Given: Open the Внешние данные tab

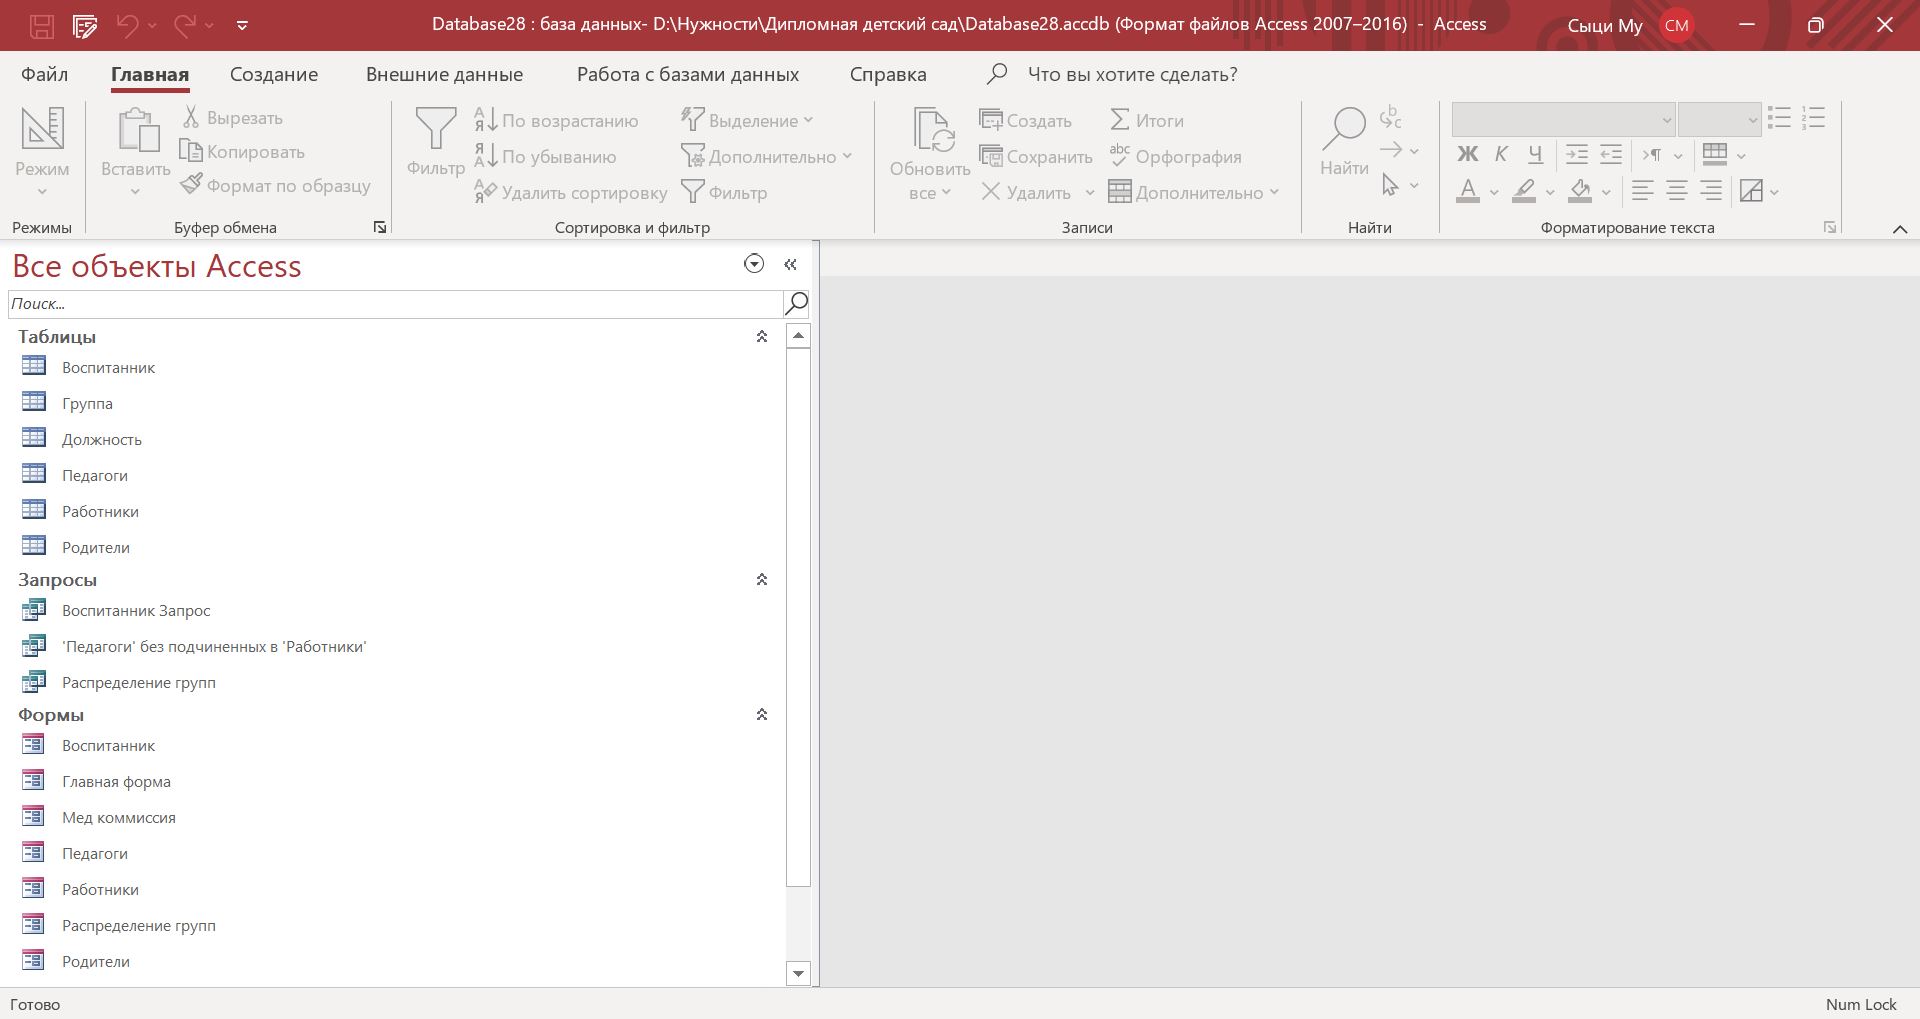Looking at the screenshot, I should pyautogui.click(x=444, y=75).
